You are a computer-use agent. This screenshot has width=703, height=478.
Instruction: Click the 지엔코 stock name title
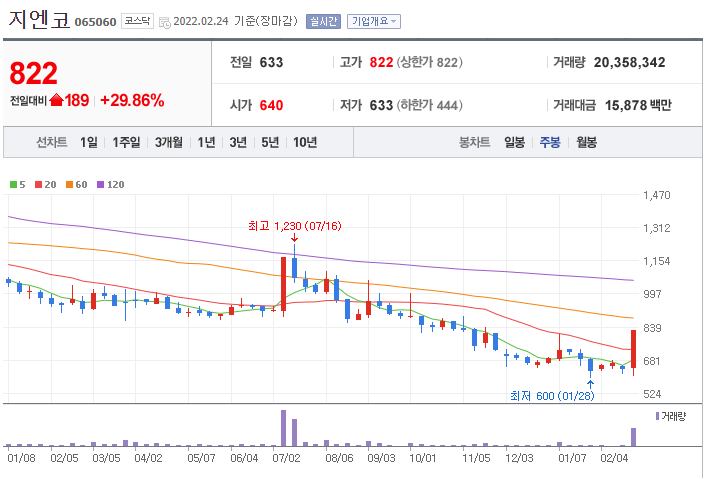point(38,20)
